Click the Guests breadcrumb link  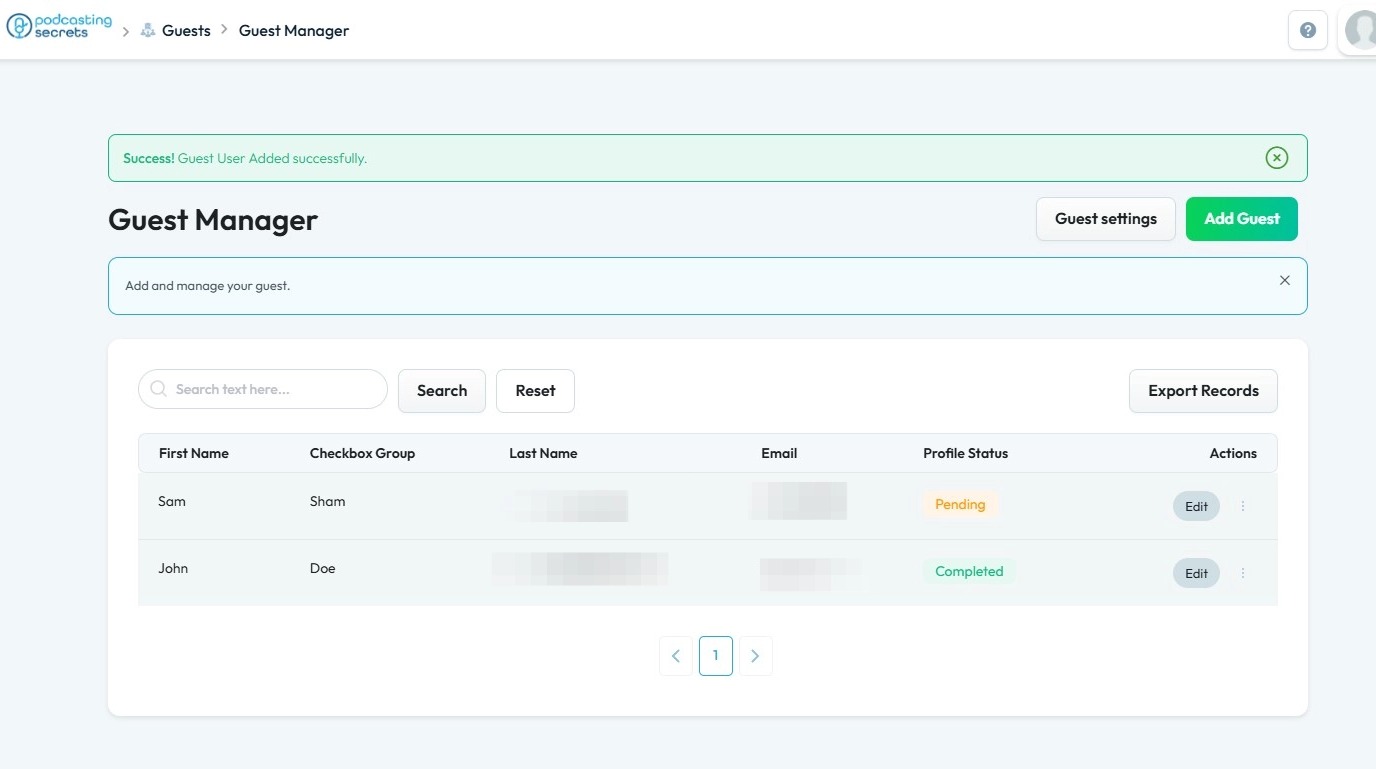[186, 31]
